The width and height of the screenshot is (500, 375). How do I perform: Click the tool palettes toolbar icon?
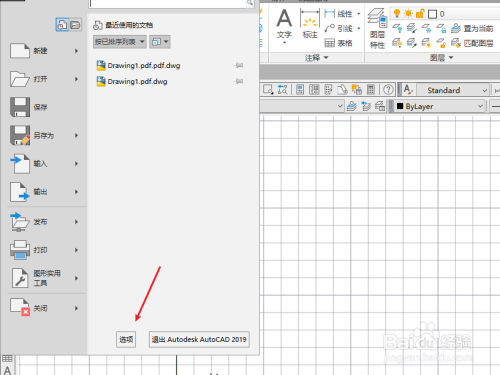pos(328,90)
